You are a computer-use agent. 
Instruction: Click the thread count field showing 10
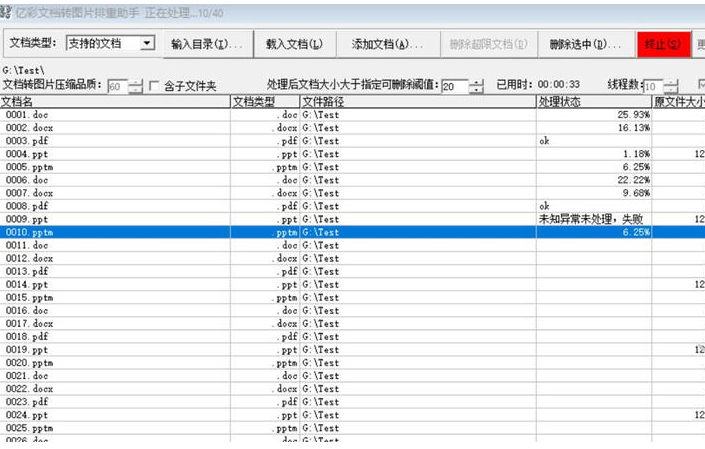point(653,86)
